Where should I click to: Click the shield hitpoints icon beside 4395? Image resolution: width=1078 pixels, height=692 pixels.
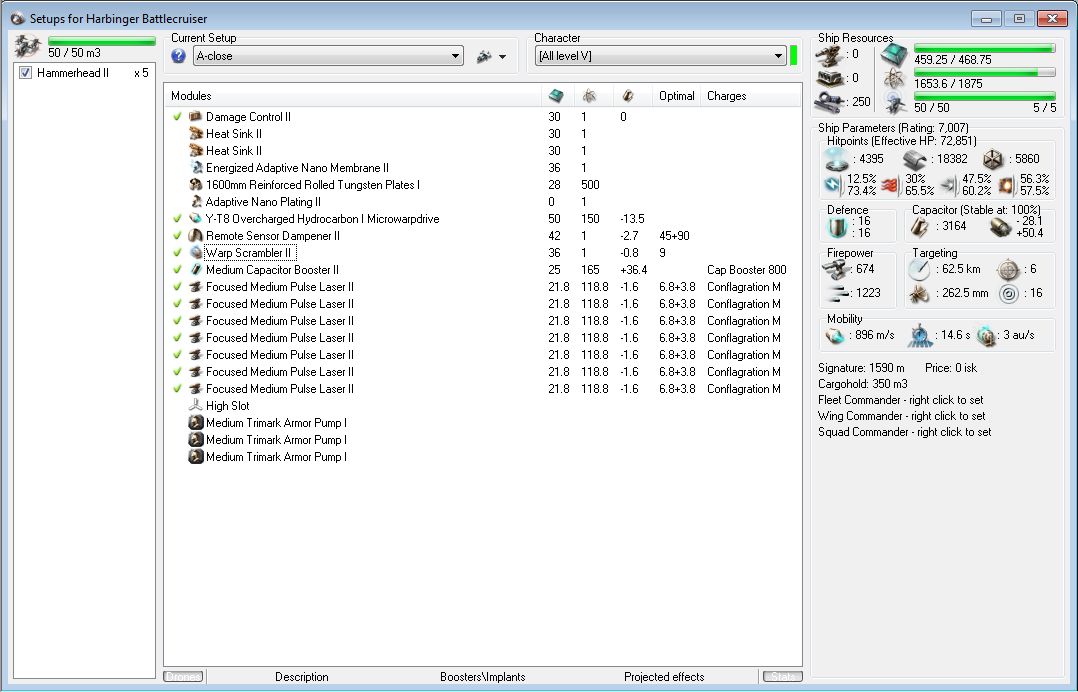[837, 159]
